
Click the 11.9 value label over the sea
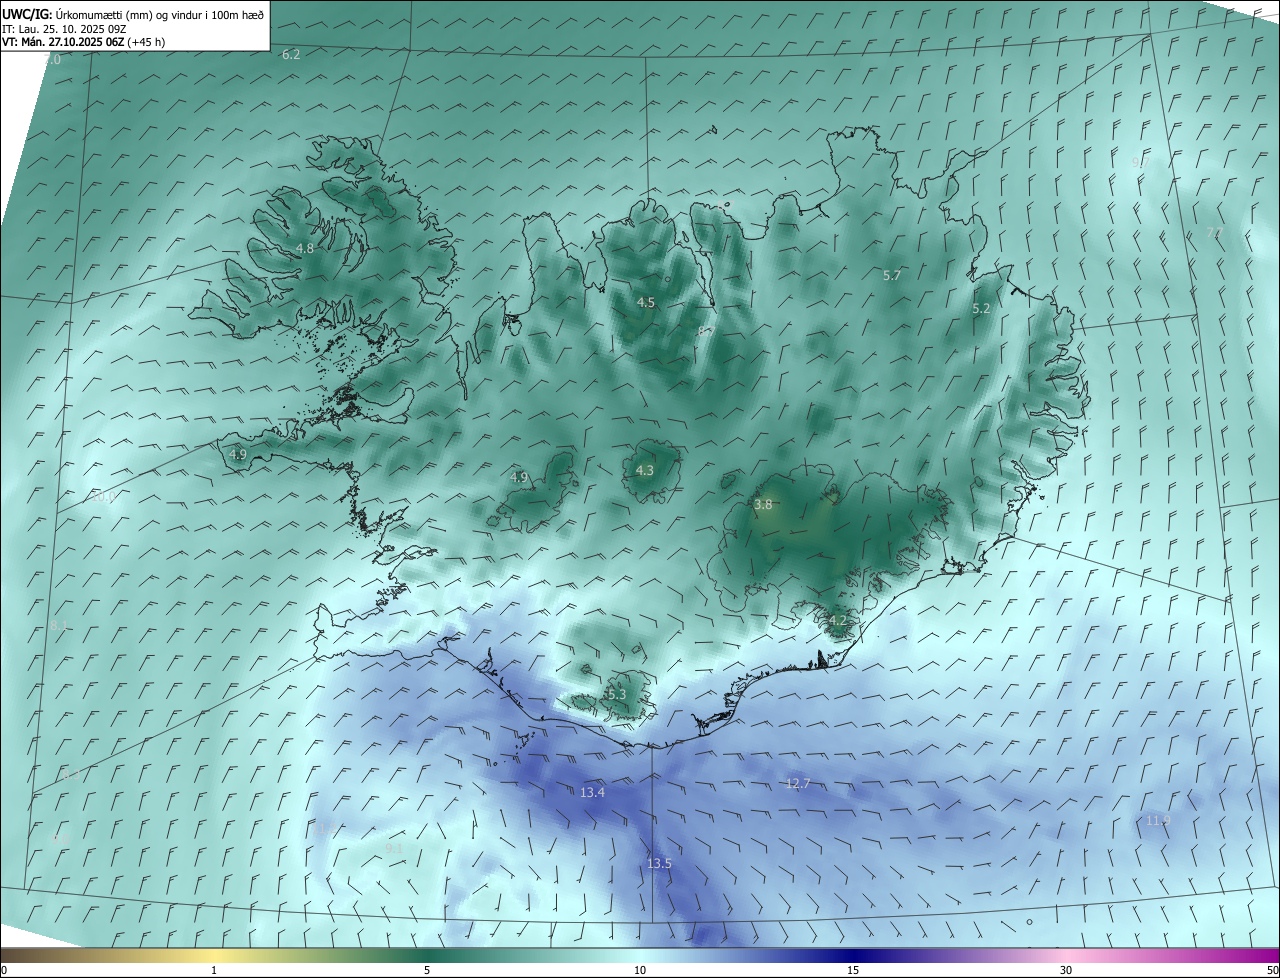(1158, 820)
